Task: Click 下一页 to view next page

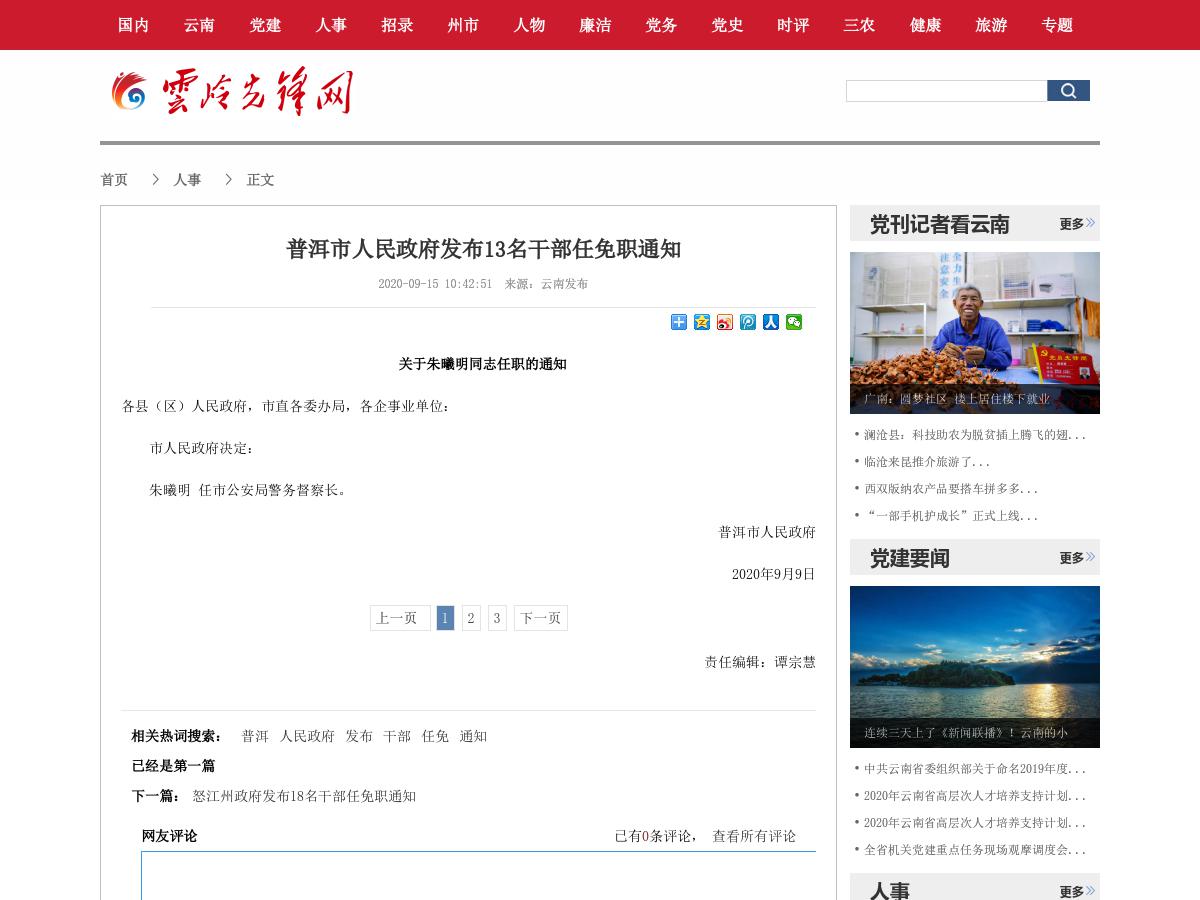Action: point(540,618)
